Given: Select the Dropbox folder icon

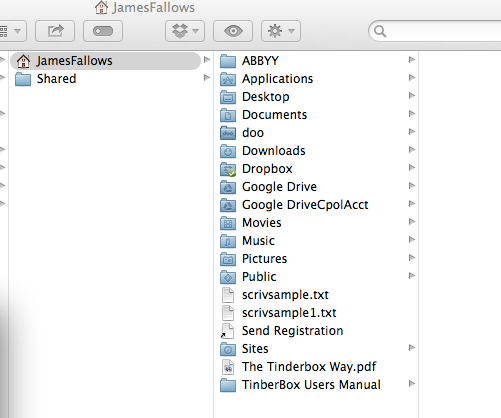Looking at the screenshot, I should pos(228,169).
